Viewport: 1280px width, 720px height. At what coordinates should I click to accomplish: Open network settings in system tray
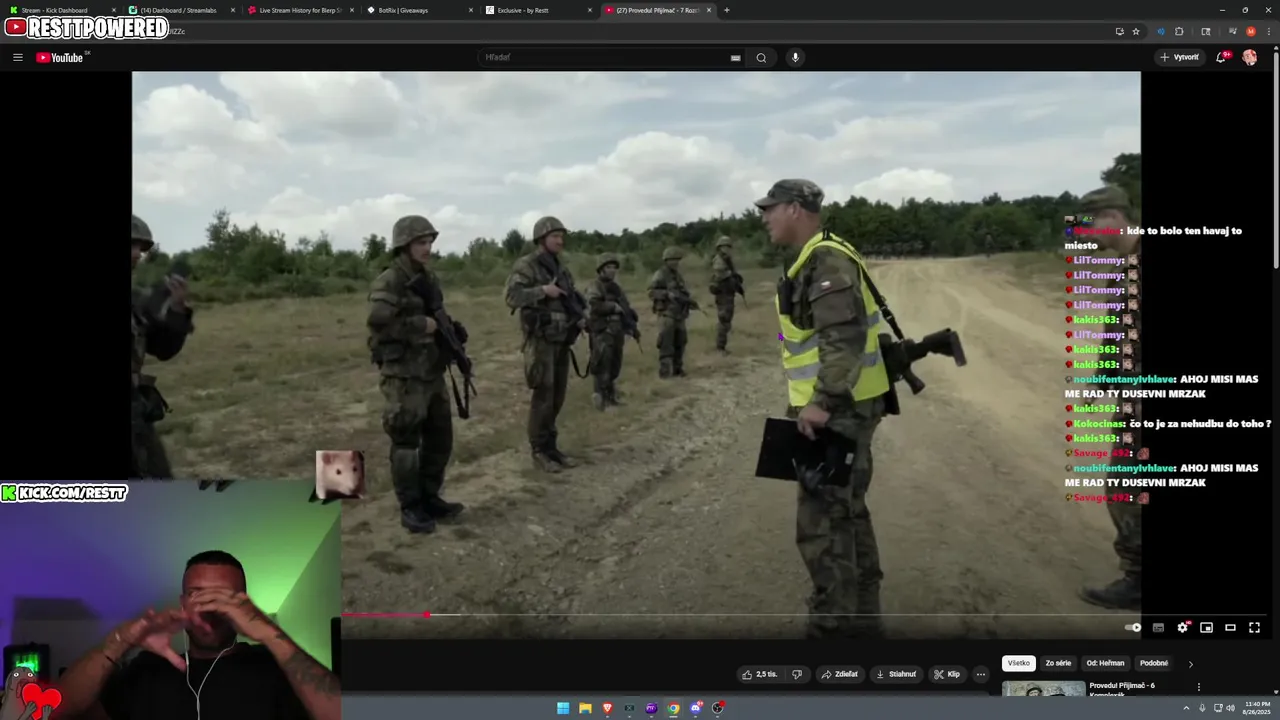pyautogui.click(x=1218, y=708)
